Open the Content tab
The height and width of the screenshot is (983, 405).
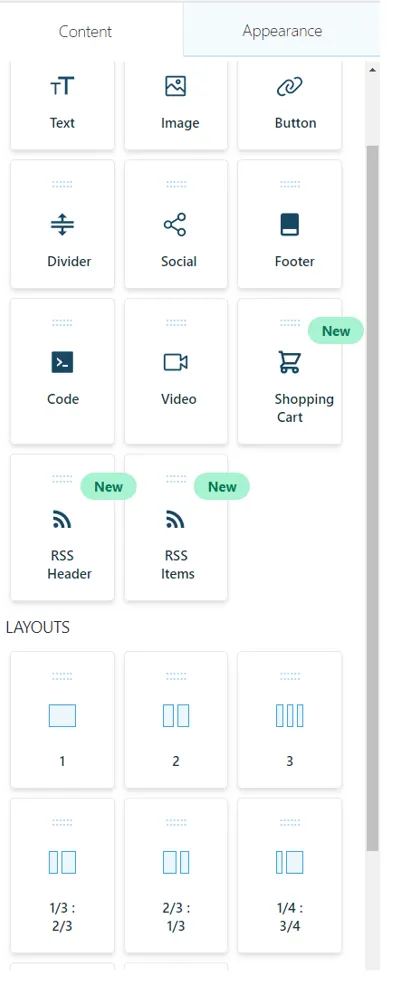(85, 31)
